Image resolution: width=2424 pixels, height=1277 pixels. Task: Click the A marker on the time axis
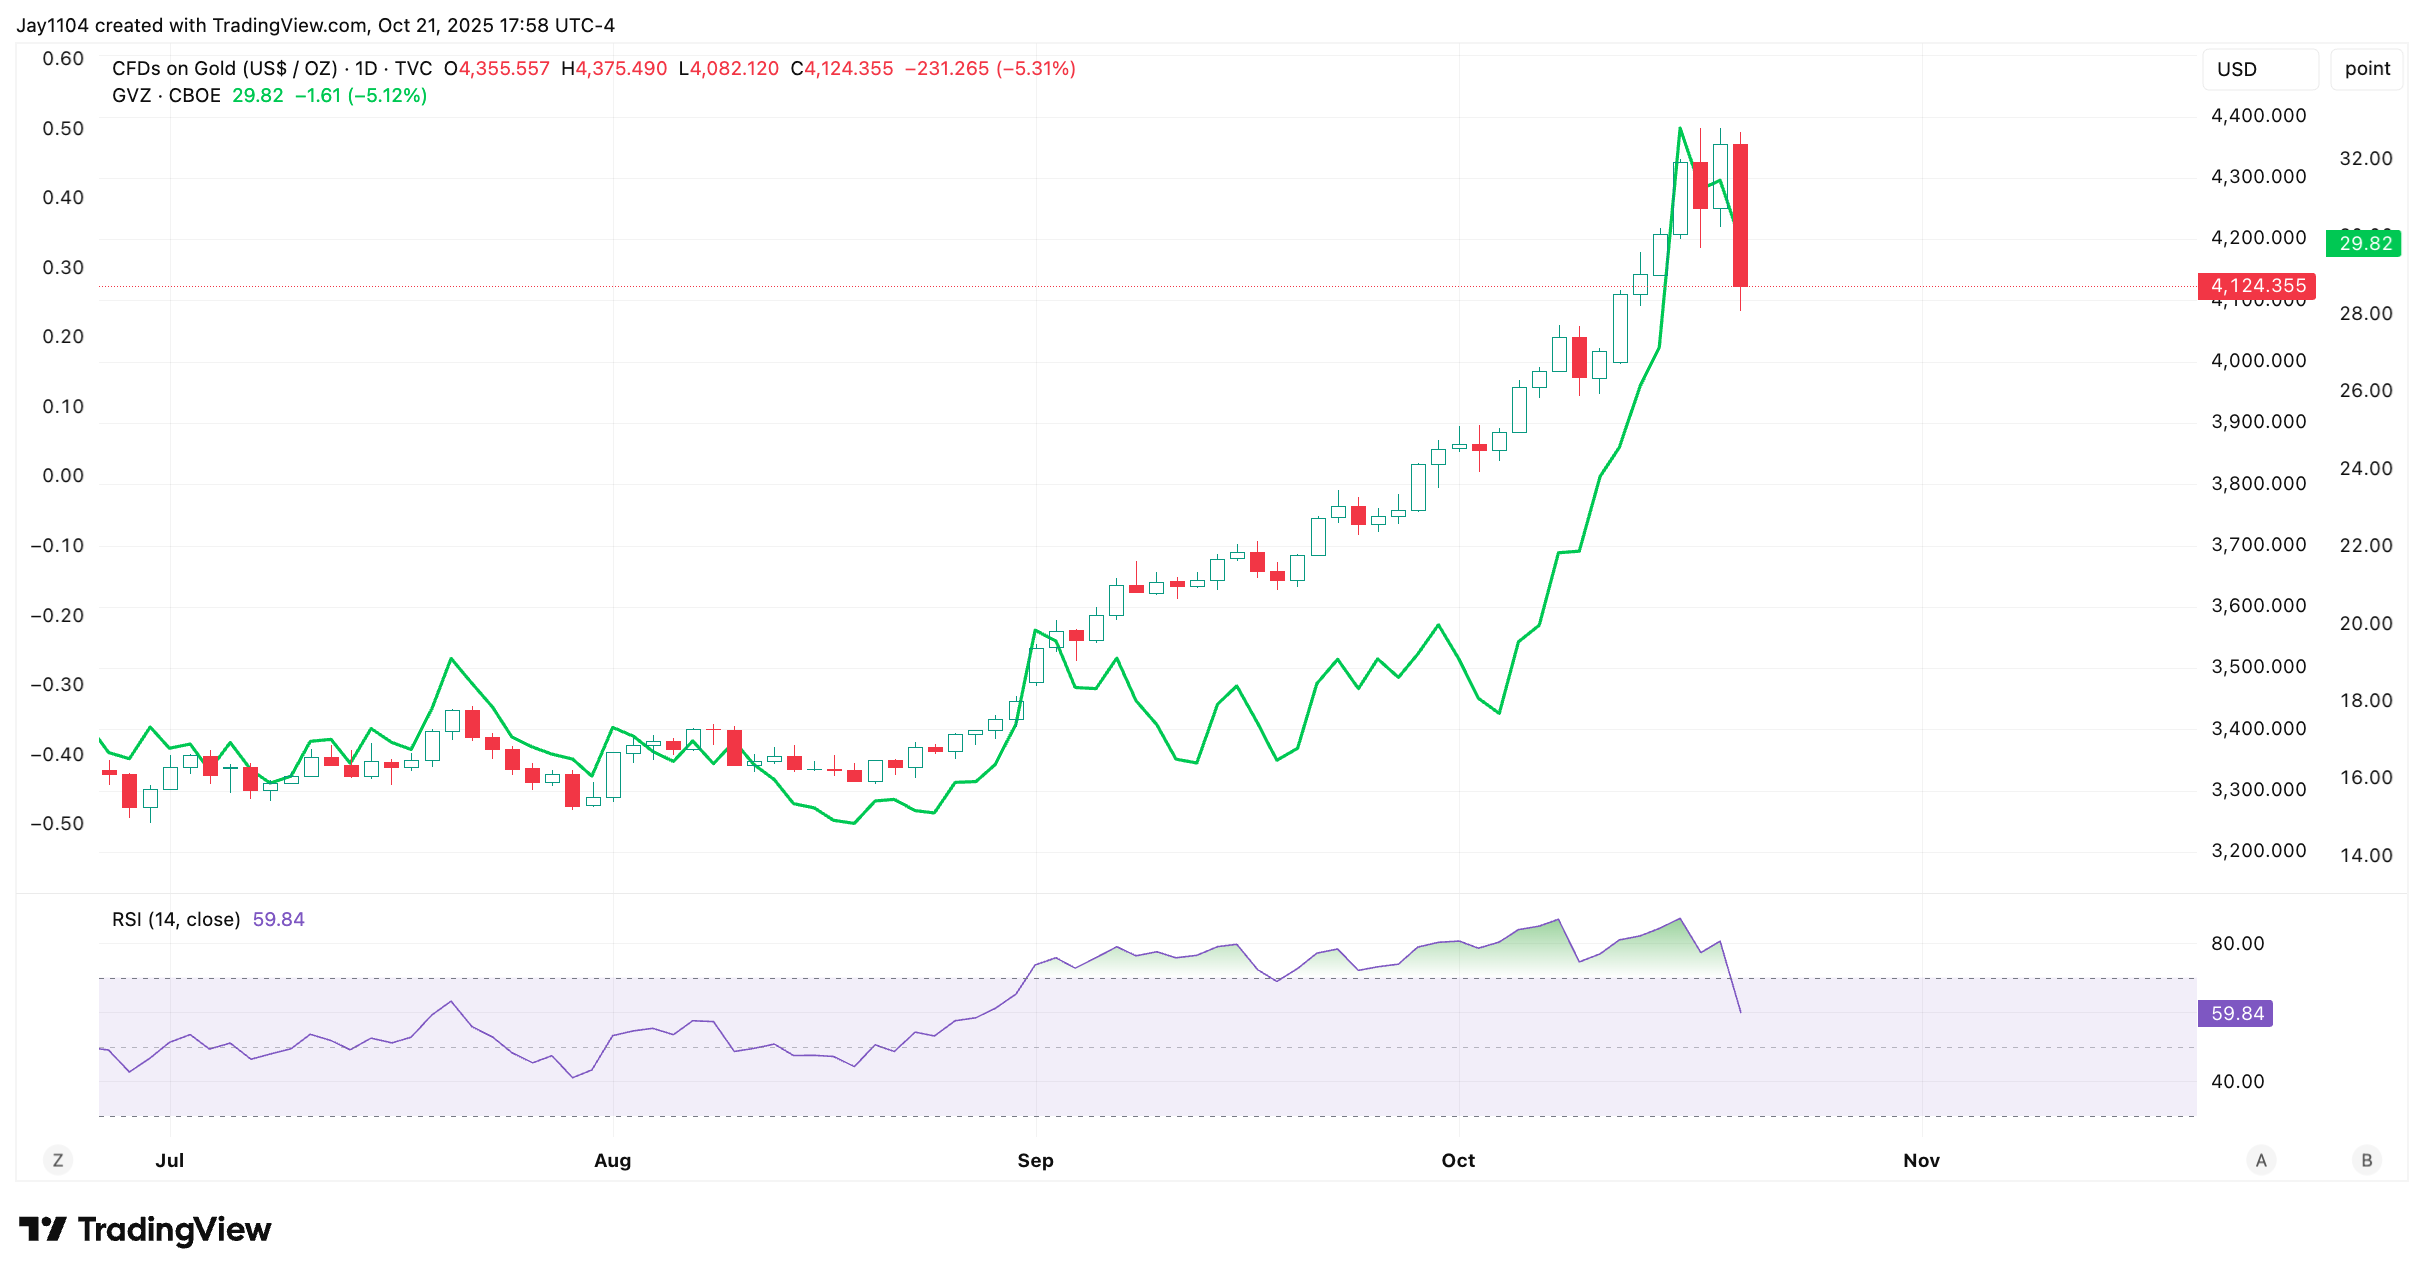click(x=2261, y=1160)
